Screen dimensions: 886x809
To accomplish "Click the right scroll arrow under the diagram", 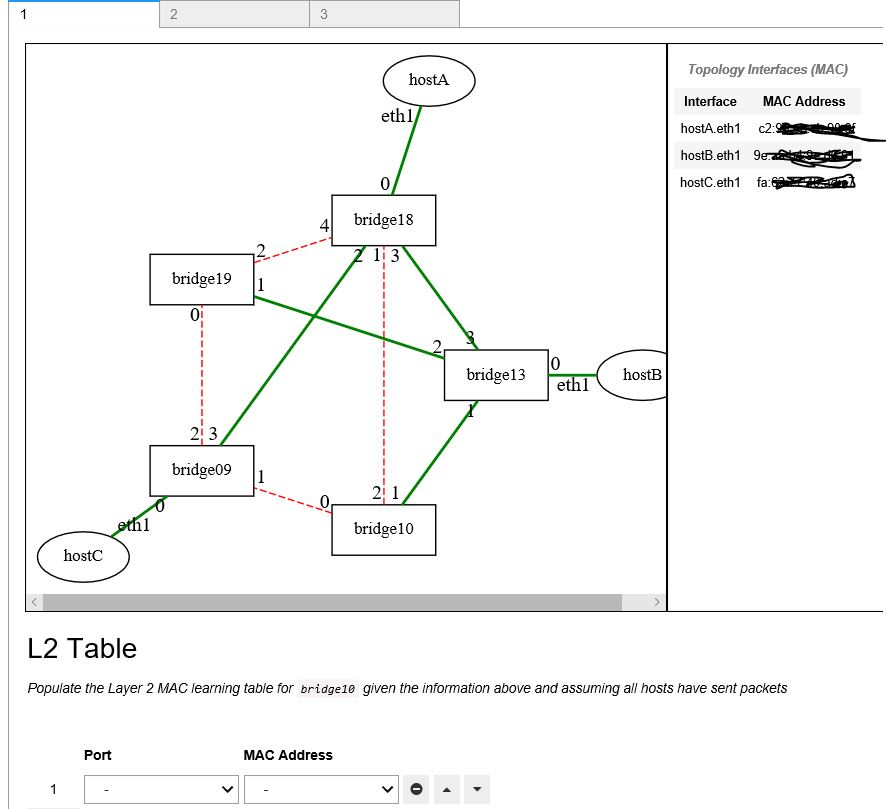I will (x=658, y=601).
